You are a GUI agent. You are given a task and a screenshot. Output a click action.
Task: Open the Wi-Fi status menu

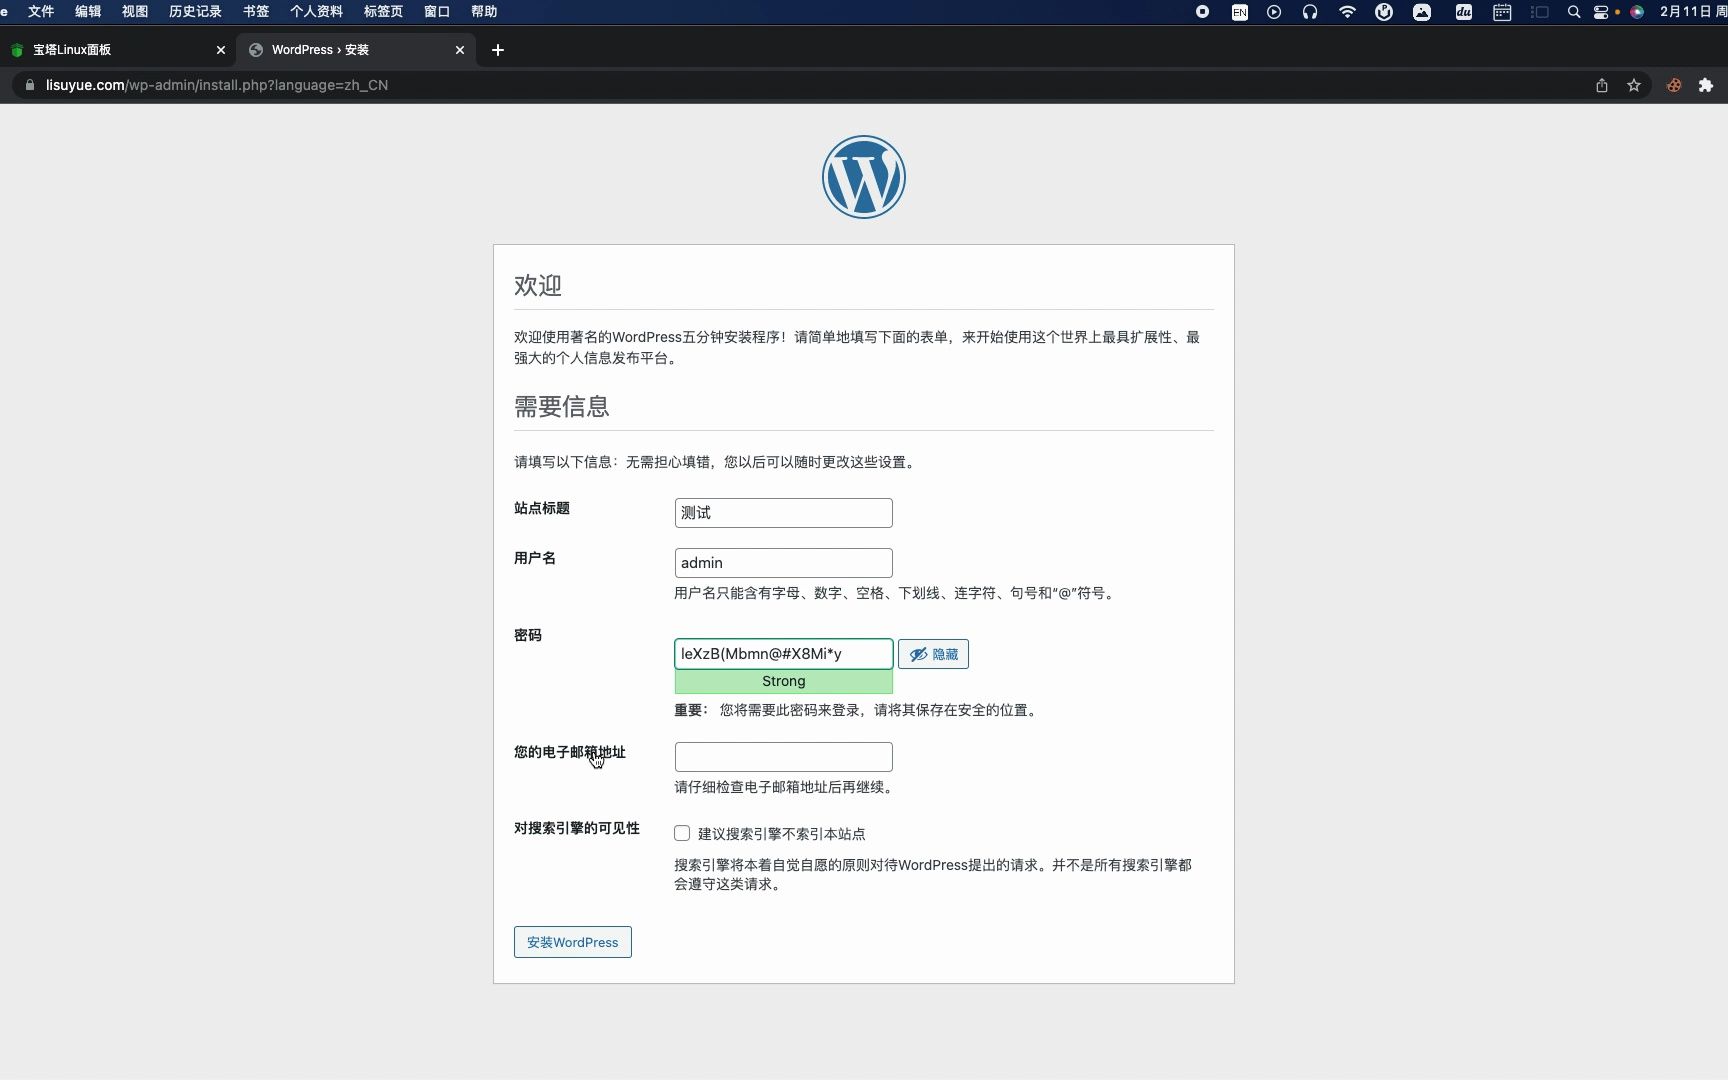coord(1347,12)
